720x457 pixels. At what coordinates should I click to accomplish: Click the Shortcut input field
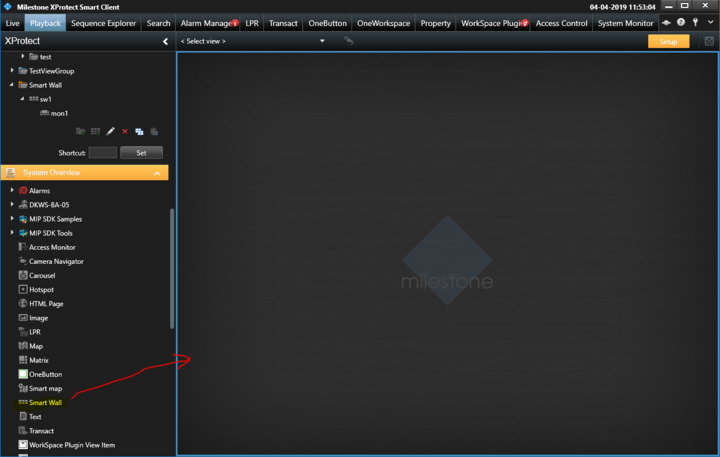[x=102, y=153]
